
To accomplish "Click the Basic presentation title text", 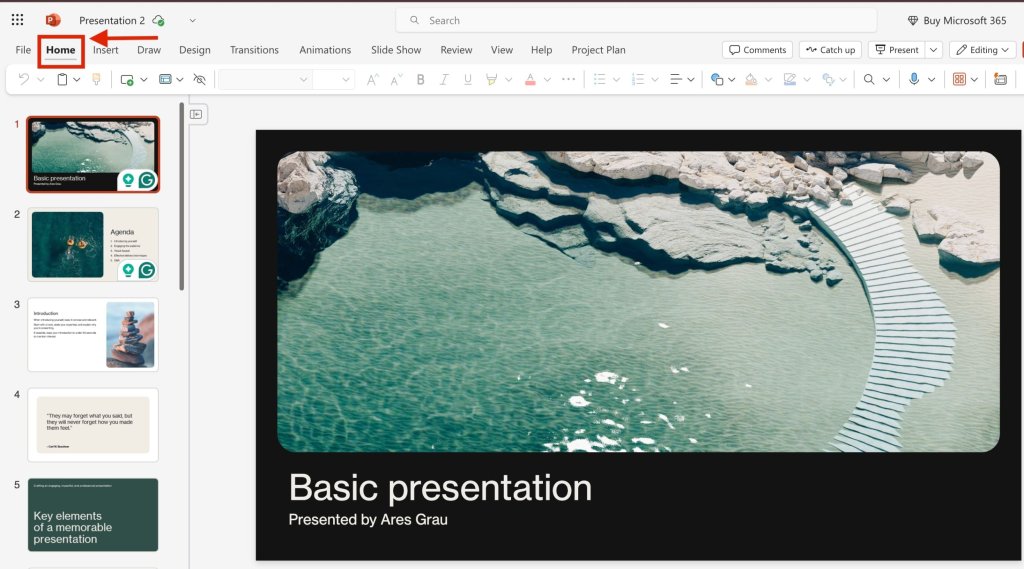I will coord(440,487).
